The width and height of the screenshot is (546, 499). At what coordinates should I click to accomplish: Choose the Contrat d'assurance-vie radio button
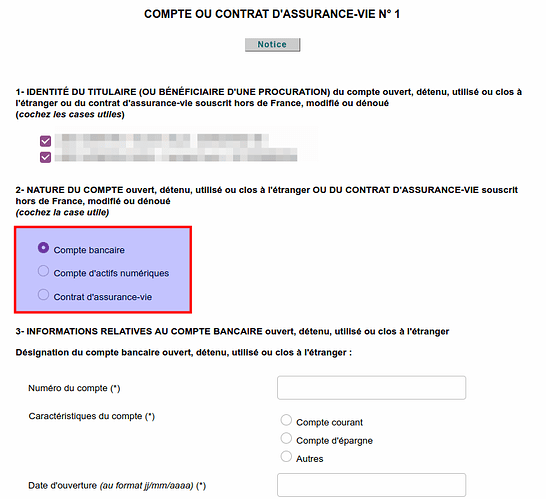(x=43, y=295)
